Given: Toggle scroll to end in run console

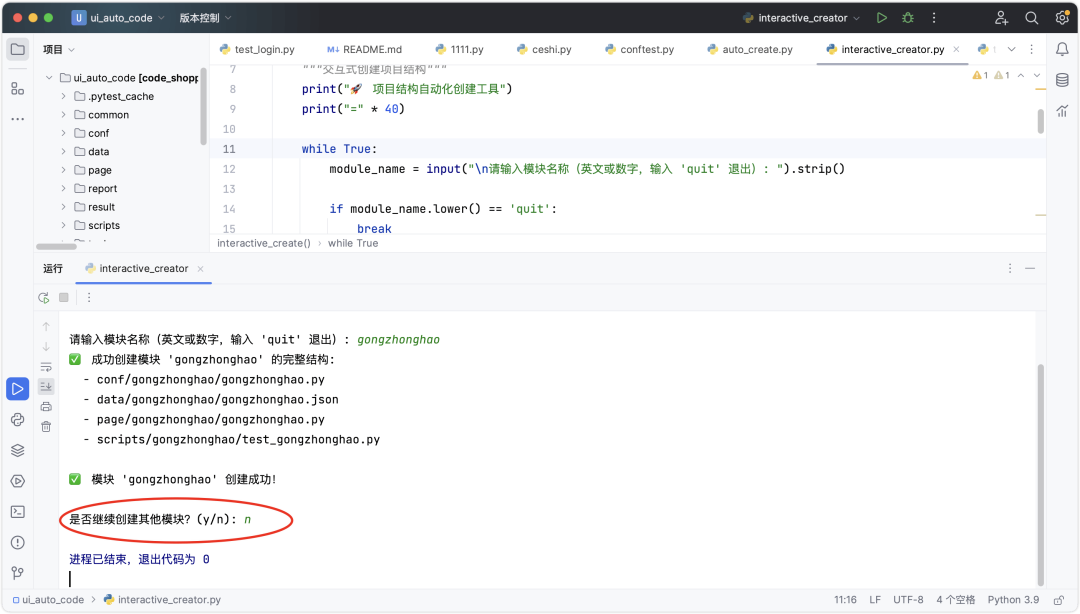Looking at the screenshot, I should [x=46, y=387].
